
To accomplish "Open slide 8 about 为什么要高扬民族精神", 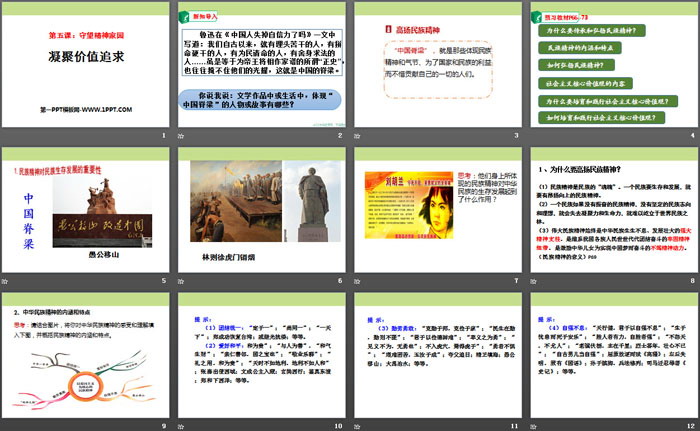I will (x=612, y=215).
